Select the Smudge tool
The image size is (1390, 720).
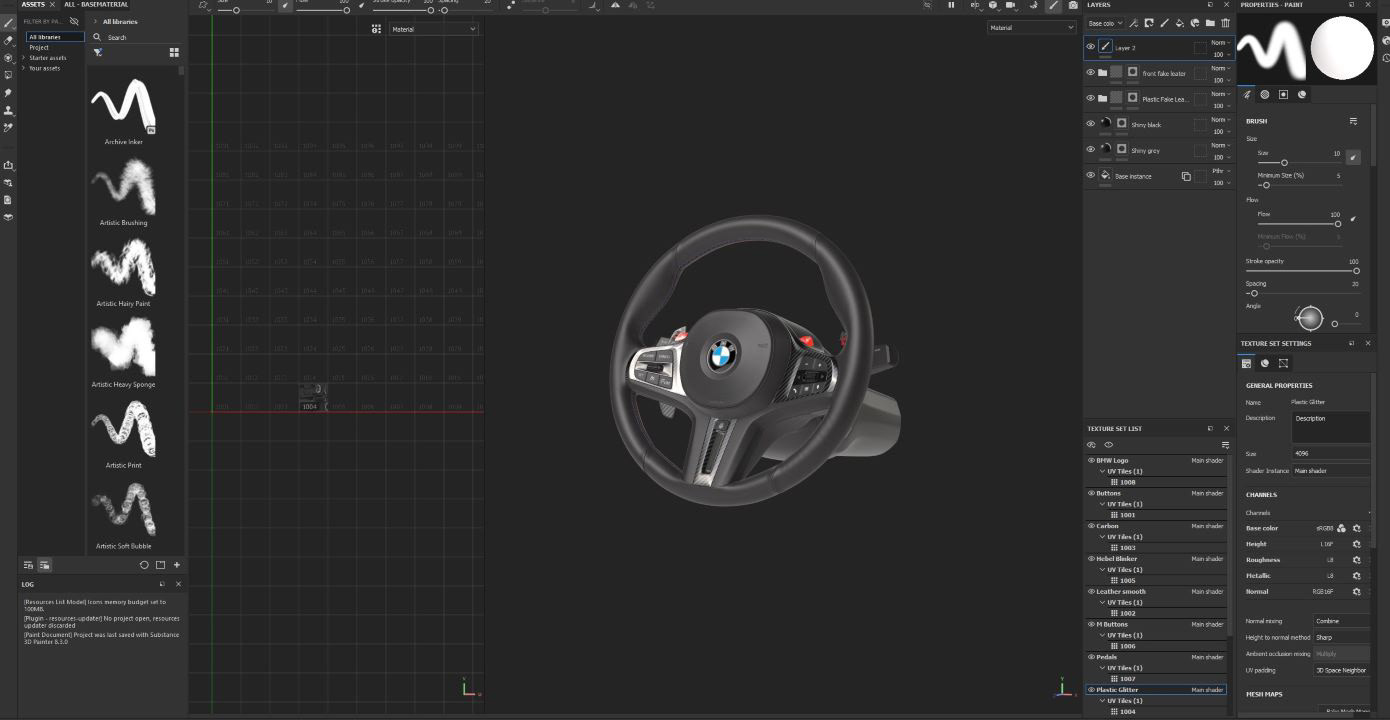click(9, 93)
